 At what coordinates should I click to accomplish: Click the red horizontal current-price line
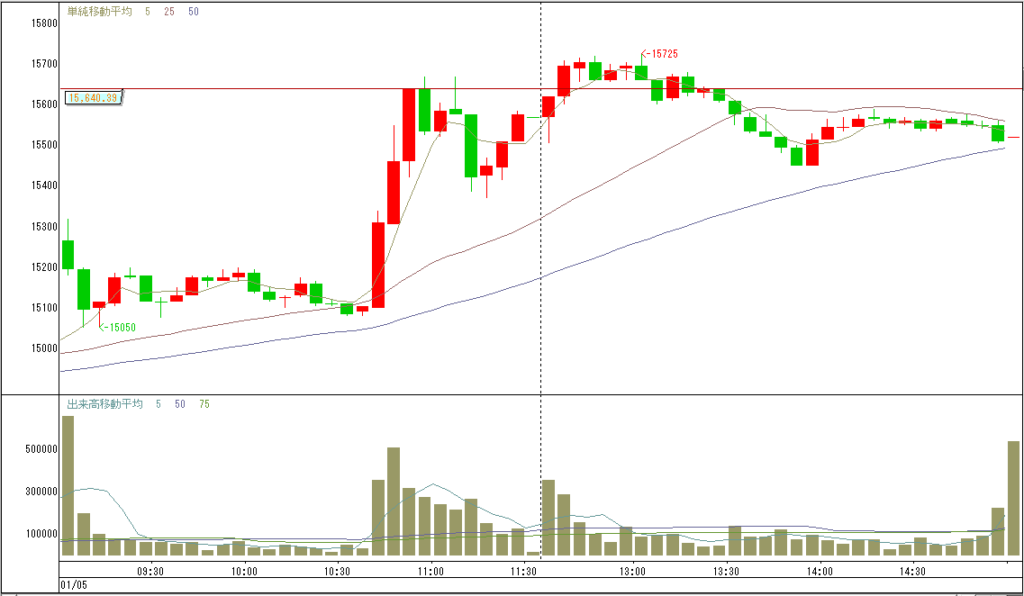[541, 88]
